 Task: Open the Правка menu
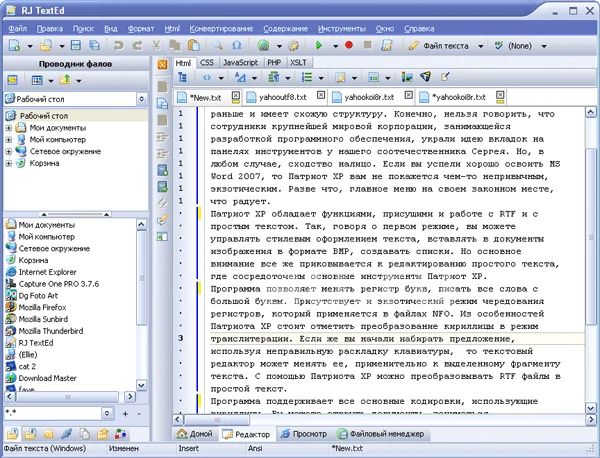pyautogui.click(x=50, y=28)
